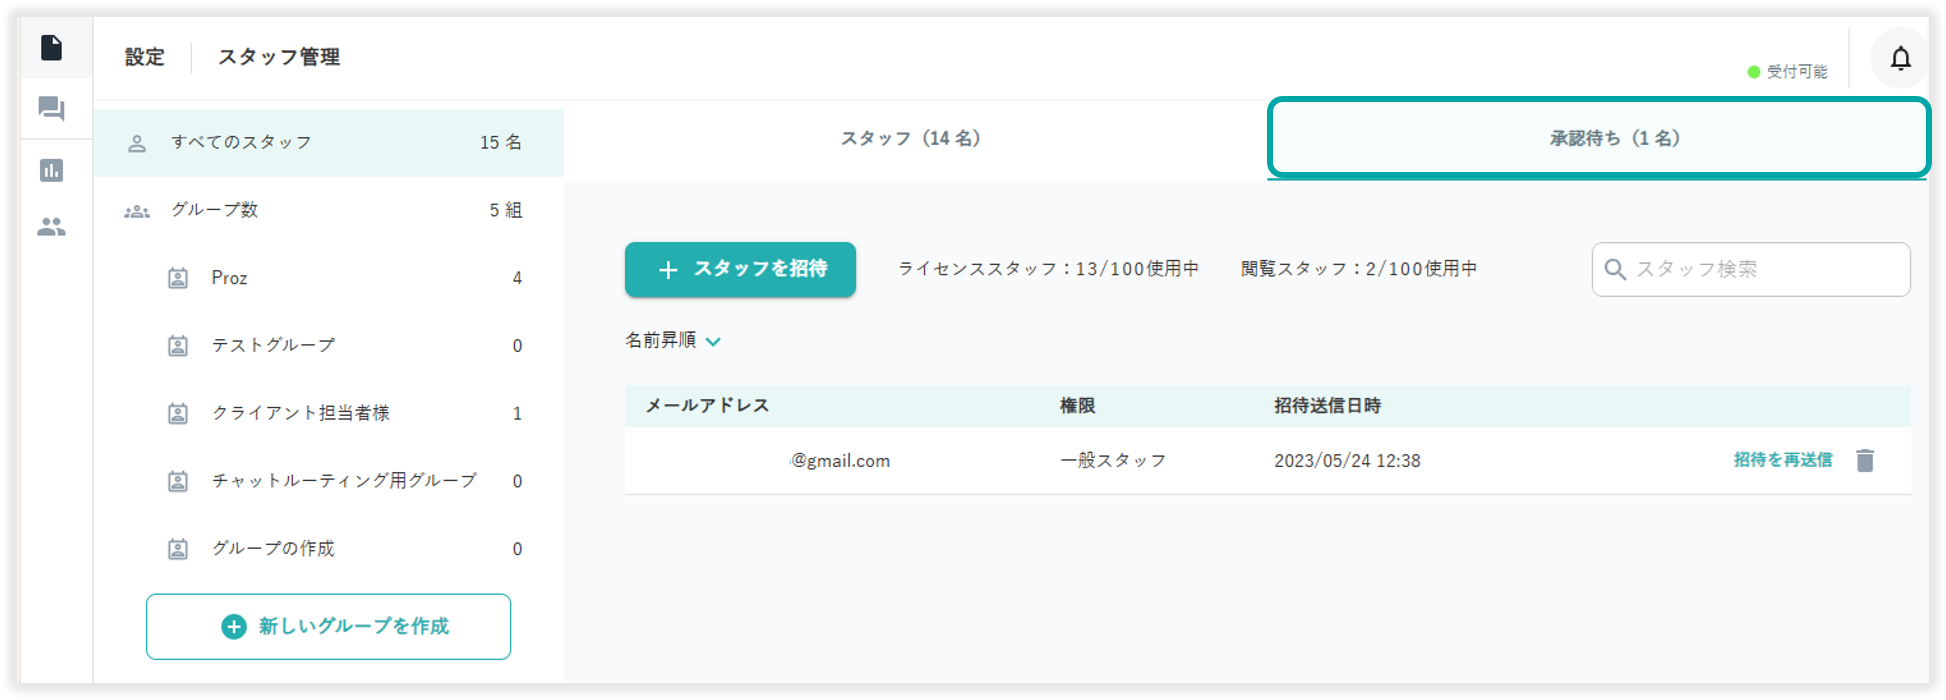The width and height of the screenshot is (1946, 700).
Task: Click the スタッフを招待 button
Action: [740, 270]
